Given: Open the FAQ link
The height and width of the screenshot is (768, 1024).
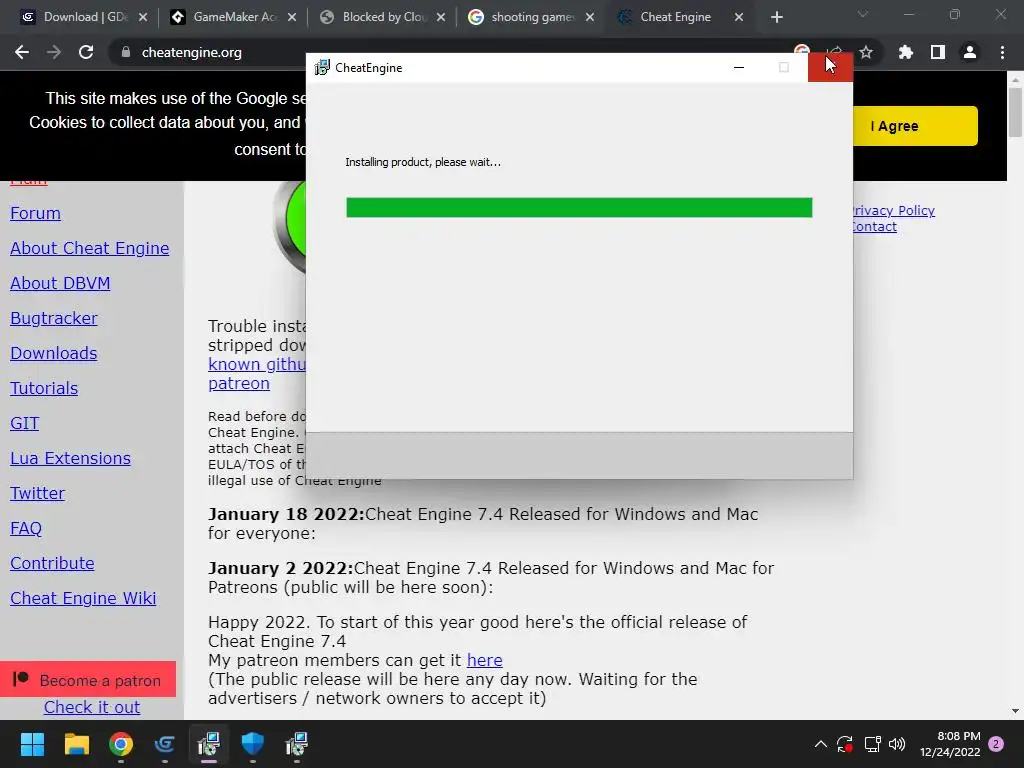Looking at the screenshot, I should [x=25, y=528].
